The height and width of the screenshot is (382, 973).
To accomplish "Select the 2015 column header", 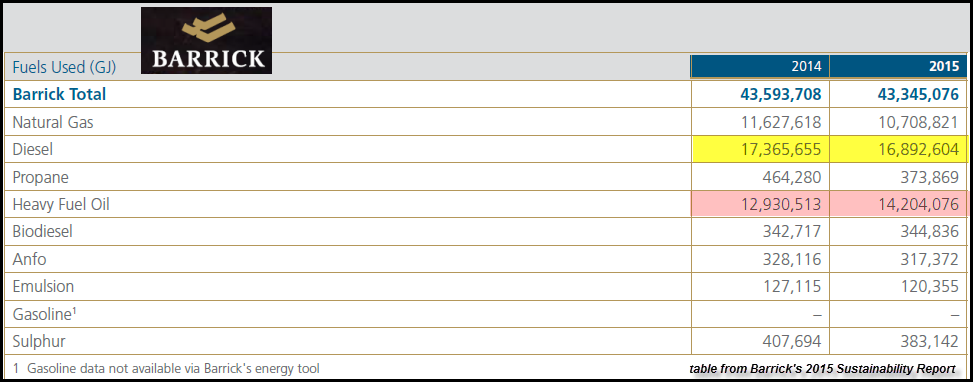I will pyautogui.click(x=898, y=66).
